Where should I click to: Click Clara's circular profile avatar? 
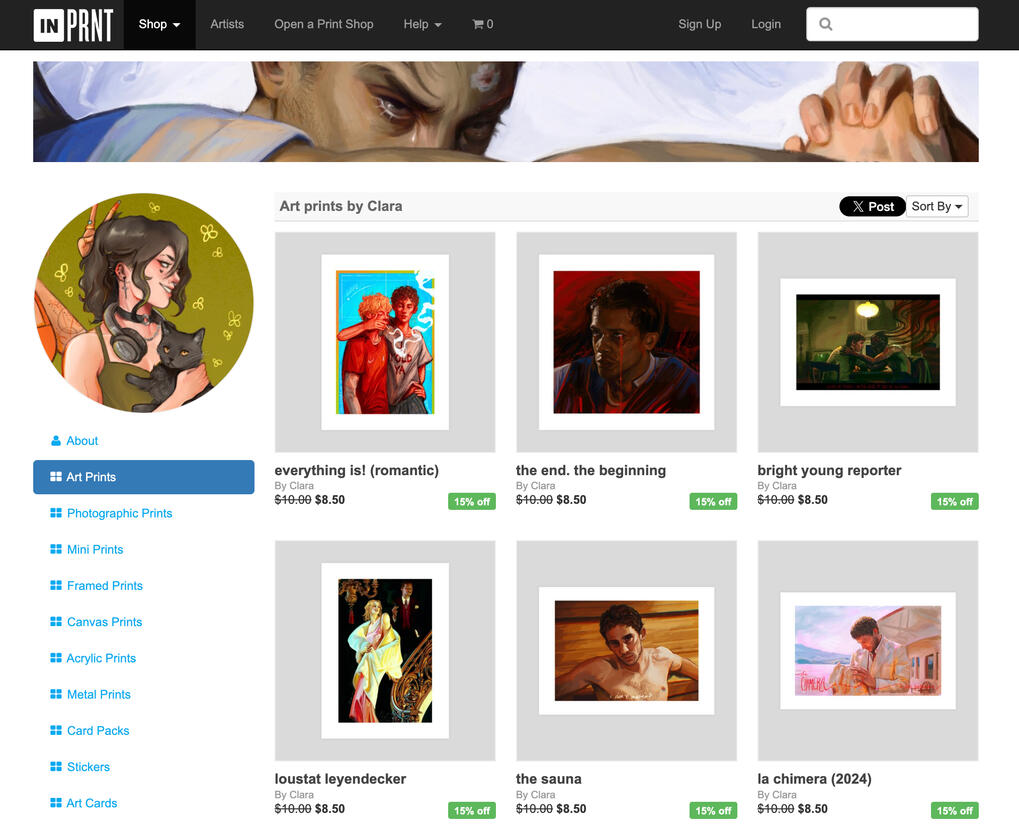coord(144,303)
